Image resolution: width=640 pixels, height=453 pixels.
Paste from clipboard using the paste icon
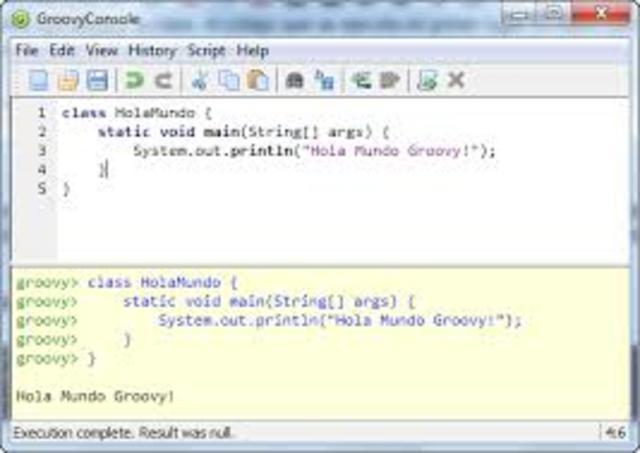[258, 80]
